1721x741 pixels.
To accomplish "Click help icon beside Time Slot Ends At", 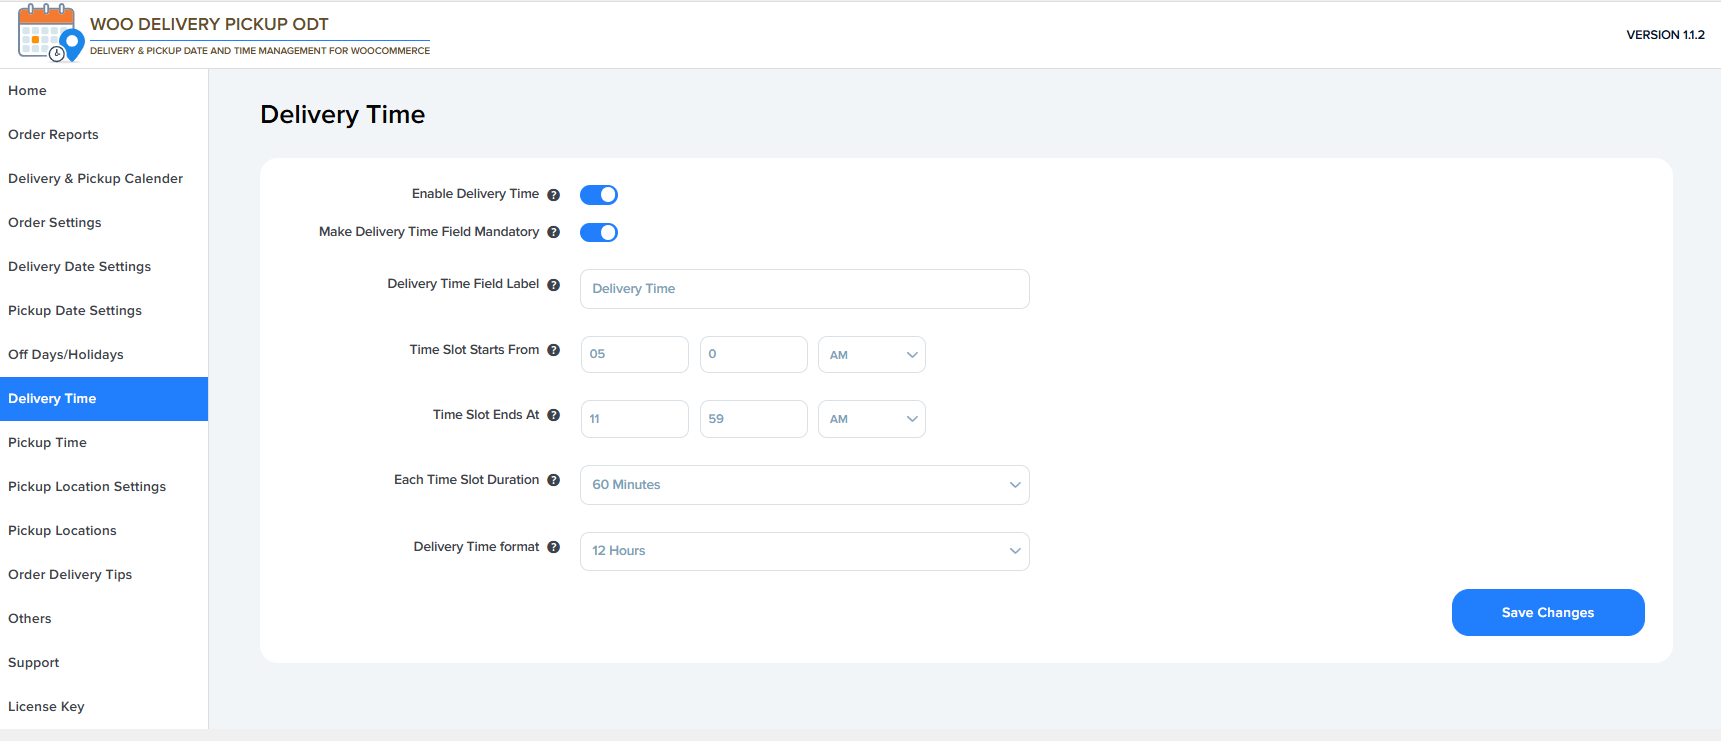I will 553,415.
